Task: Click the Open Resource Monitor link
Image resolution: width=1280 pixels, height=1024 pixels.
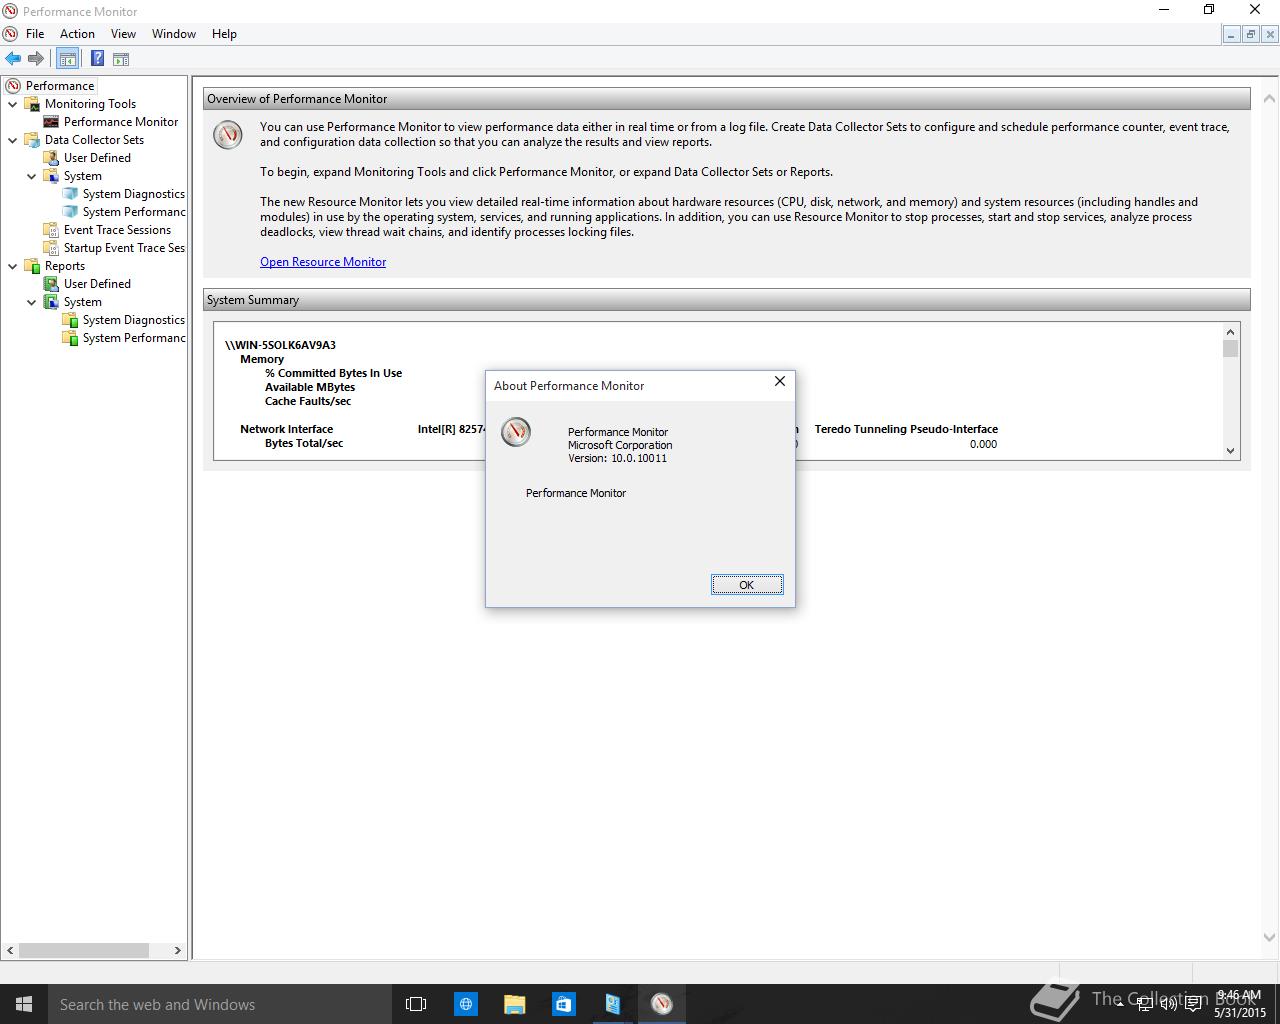Action: coord(323,262)
